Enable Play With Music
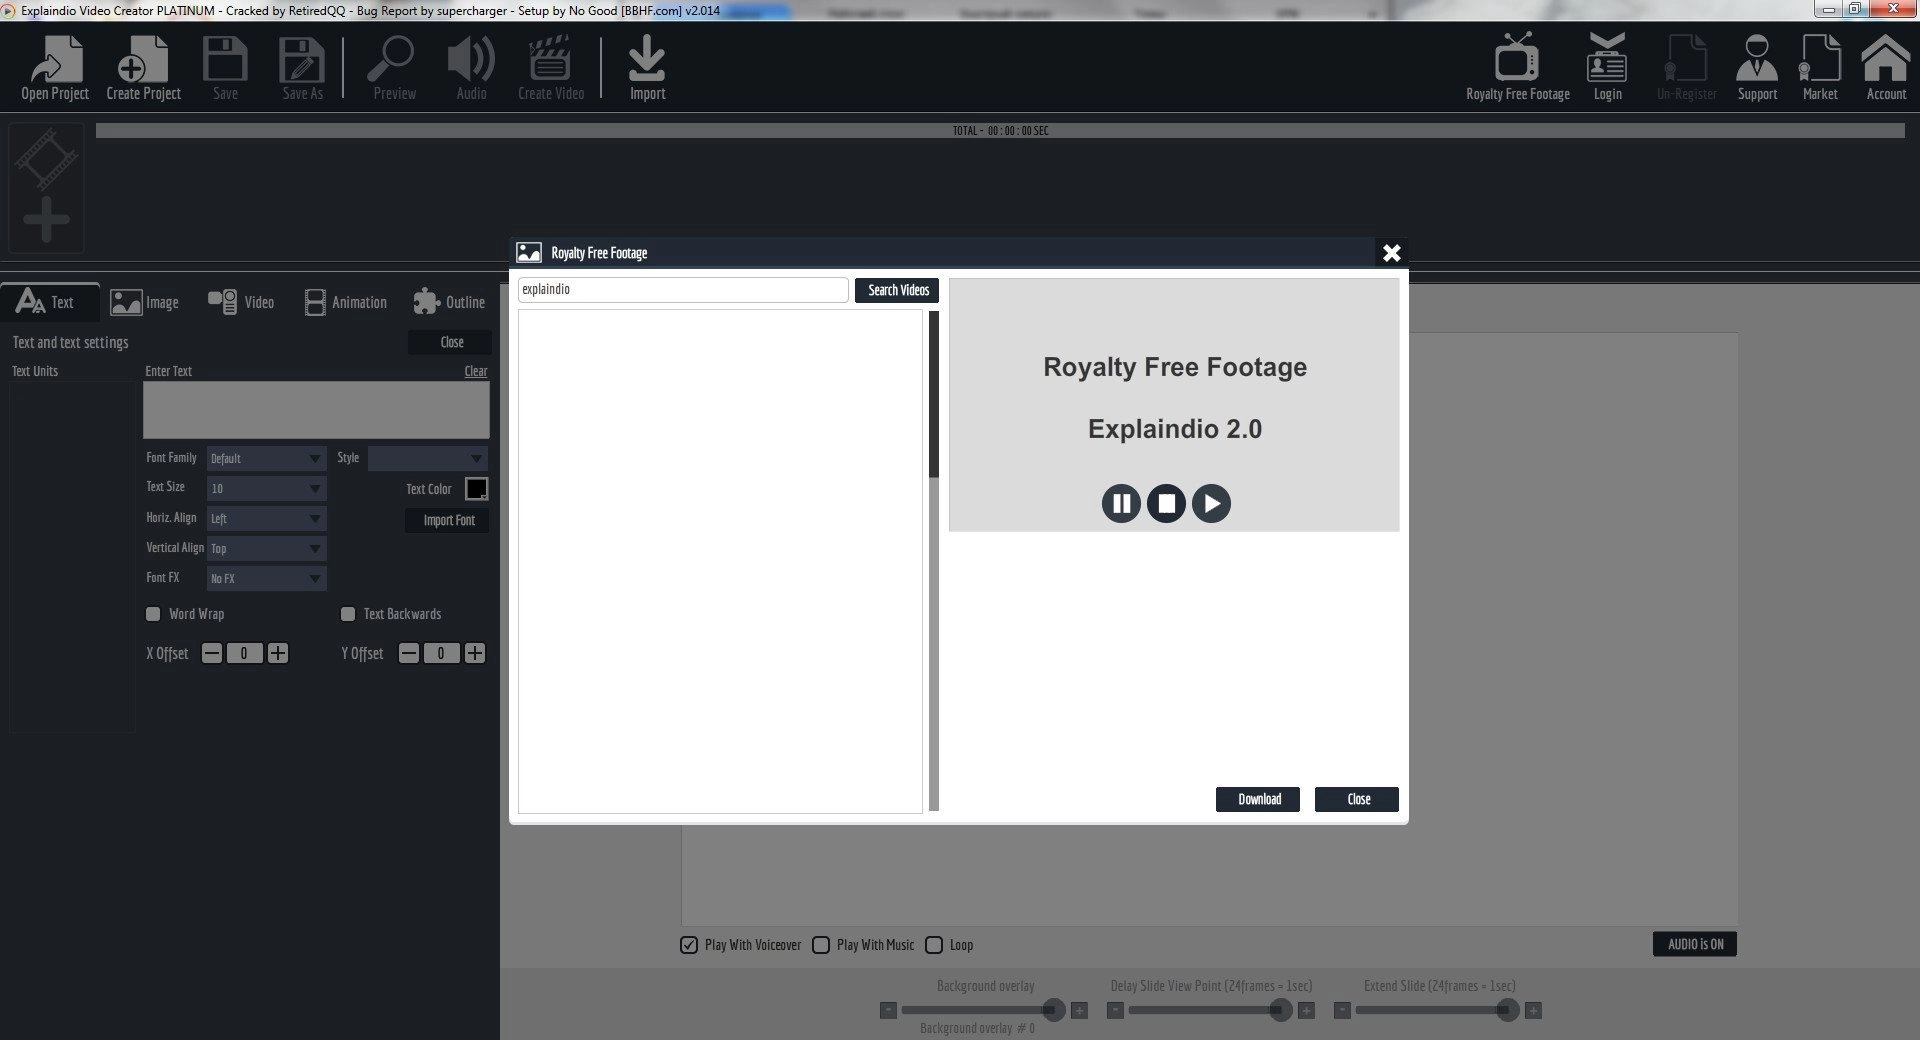 point(821,945)
